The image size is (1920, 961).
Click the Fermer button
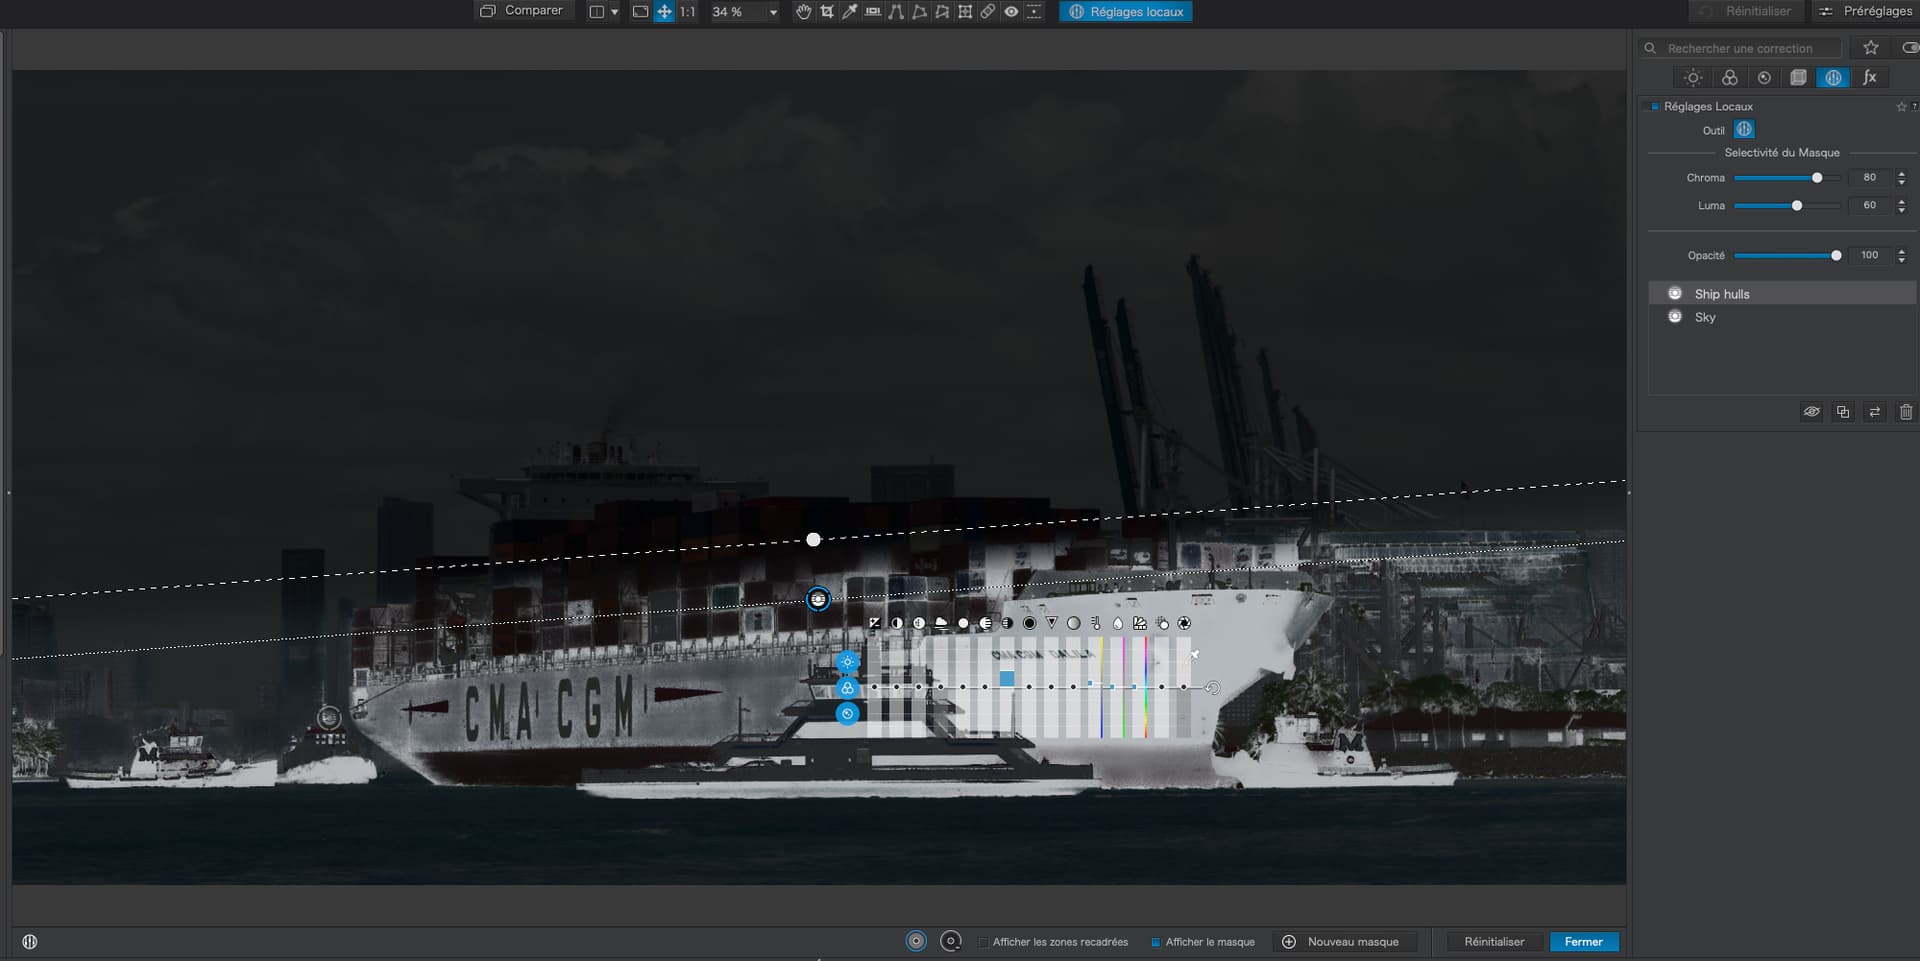coord(1583,942)
